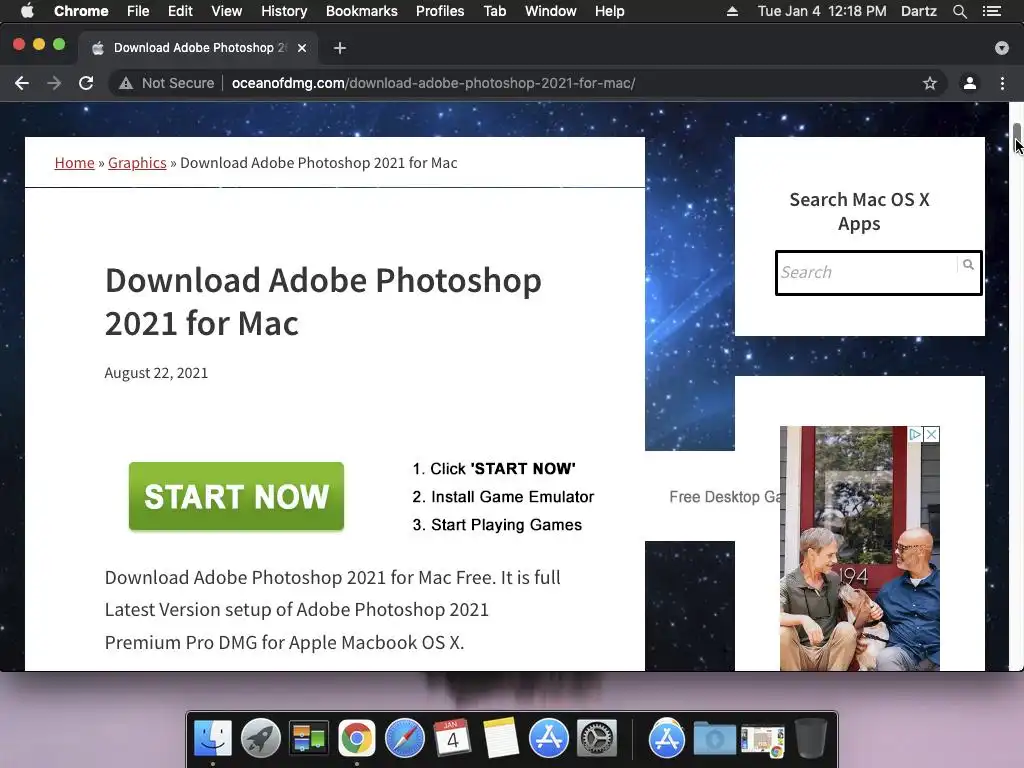Open Spotlight search in menu bar

click(959, 11)
